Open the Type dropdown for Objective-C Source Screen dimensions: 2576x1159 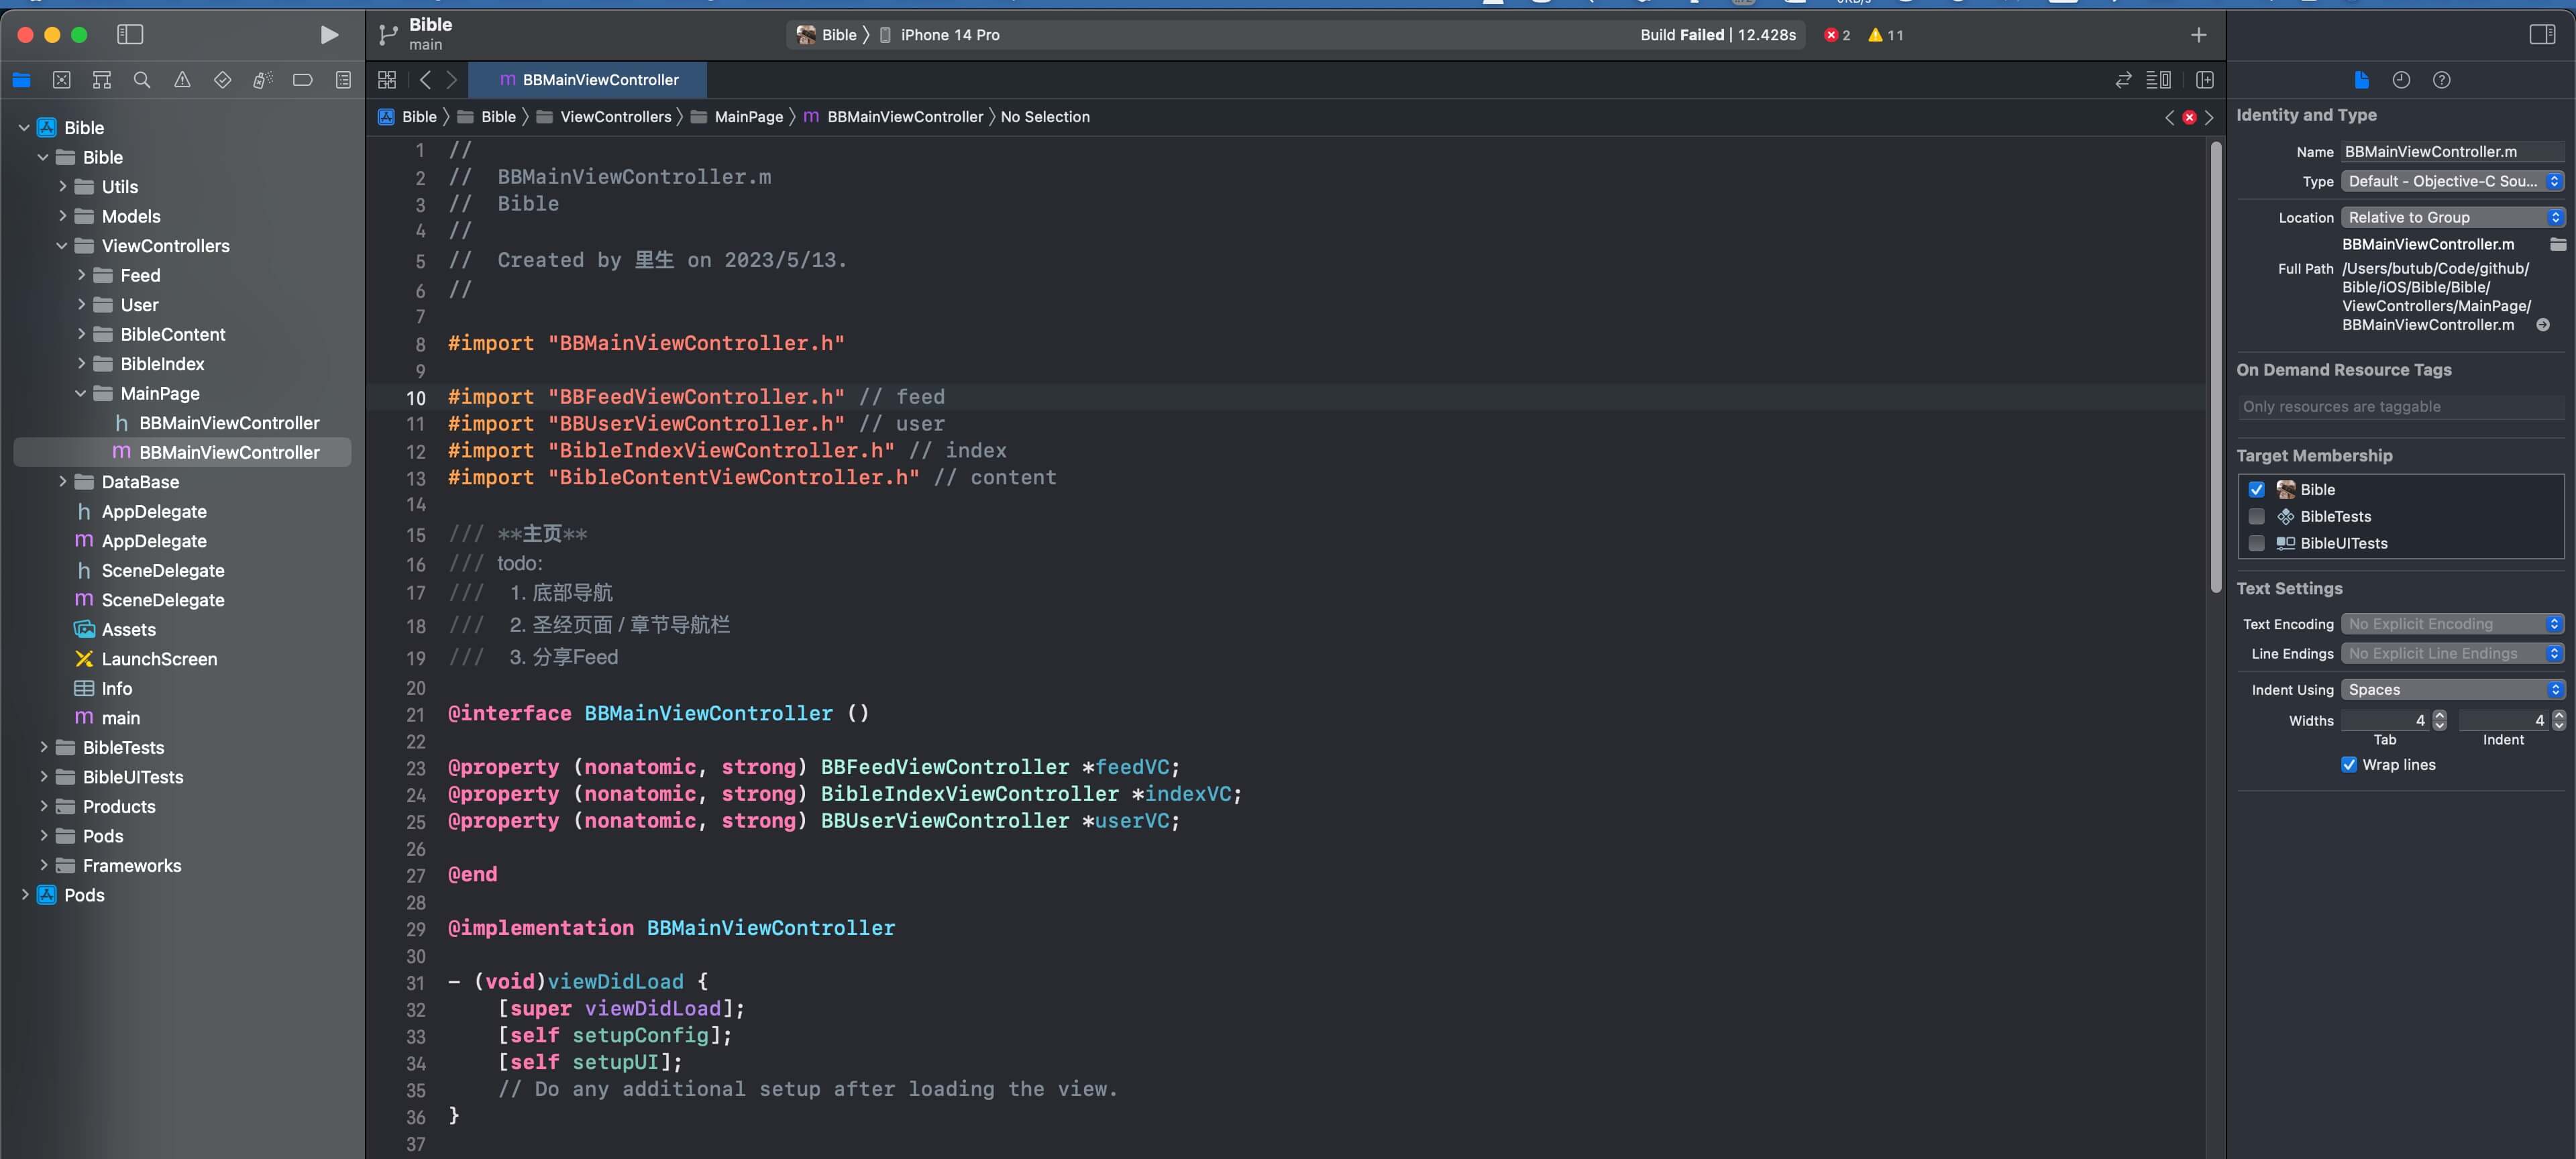[x=2453, y=181]
